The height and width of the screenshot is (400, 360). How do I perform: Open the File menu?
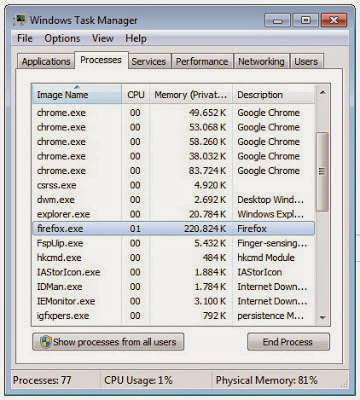(x=25, y=38)
